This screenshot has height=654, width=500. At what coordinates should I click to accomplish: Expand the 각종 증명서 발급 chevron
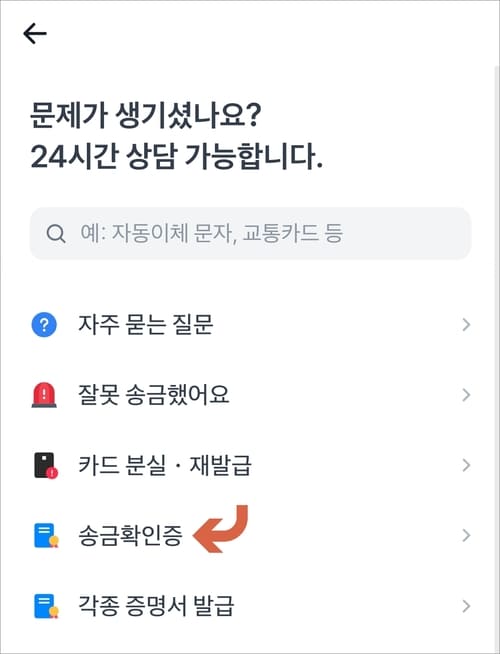click(466, 606)
